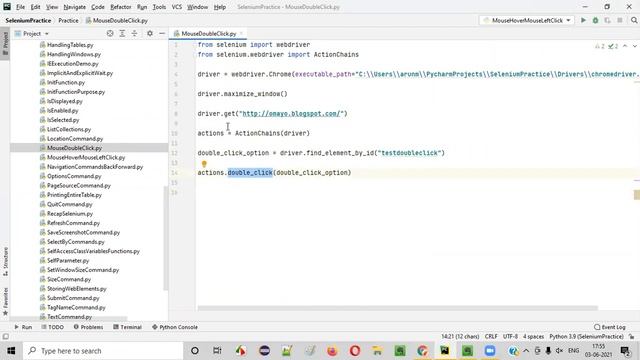The width and height of the screenshot is (640, 360).
Task: Open the Problems tool window tab
Action: pos(88,327)
